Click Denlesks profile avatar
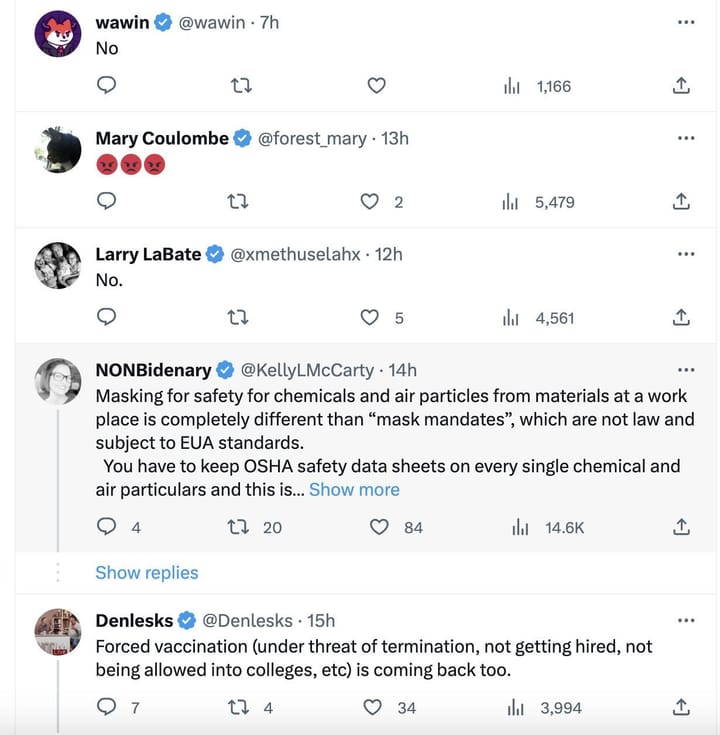The width and height of the screenshot is (720, 735). [57, 632]
